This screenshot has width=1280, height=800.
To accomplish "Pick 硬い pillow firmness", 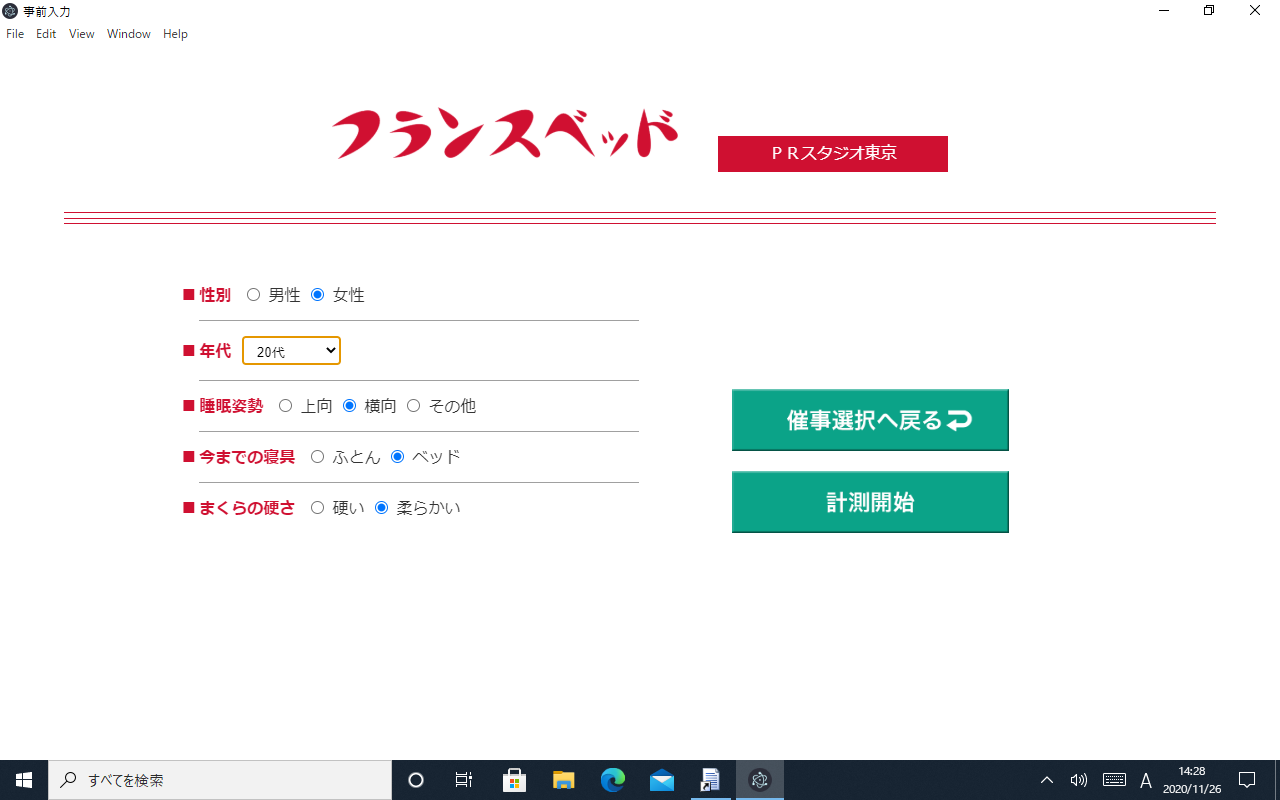I will coord(317,508).
